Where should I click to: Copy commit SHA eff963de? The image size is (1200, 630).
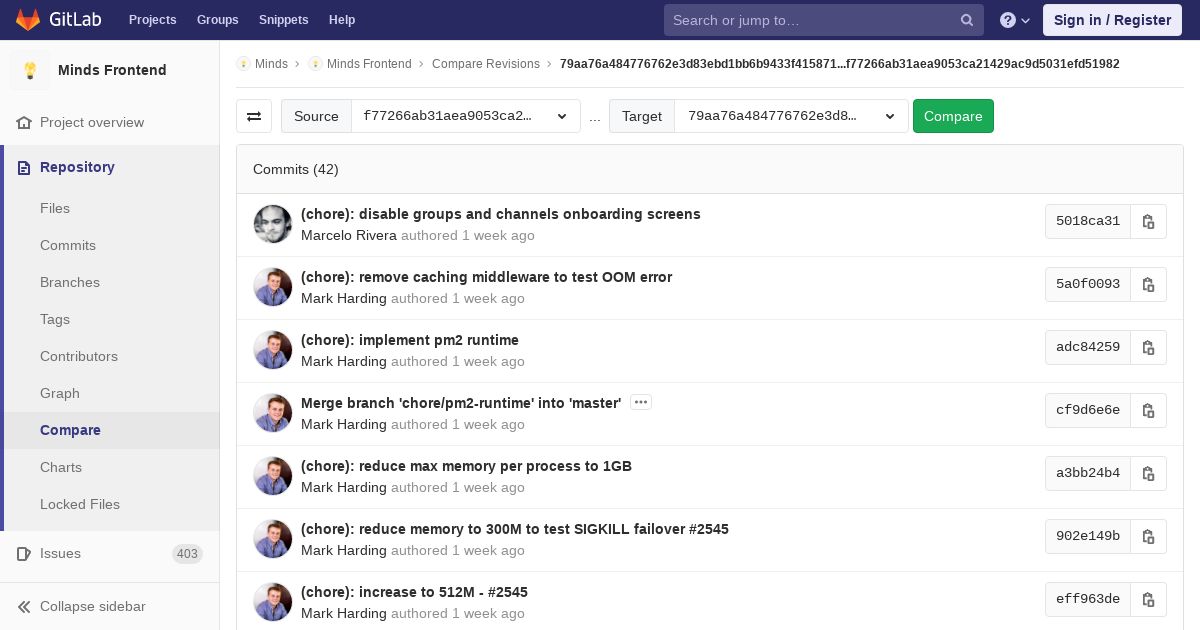coord(1148,599)
